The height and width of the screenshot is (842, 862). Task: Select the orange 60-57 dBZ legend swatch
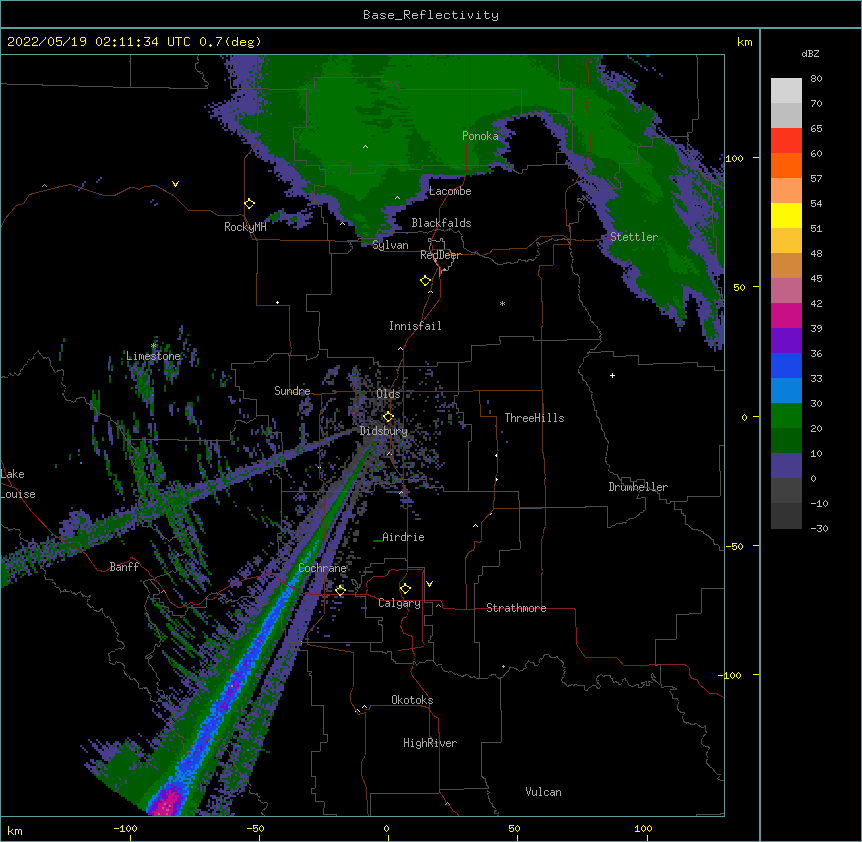click(786, 165)
